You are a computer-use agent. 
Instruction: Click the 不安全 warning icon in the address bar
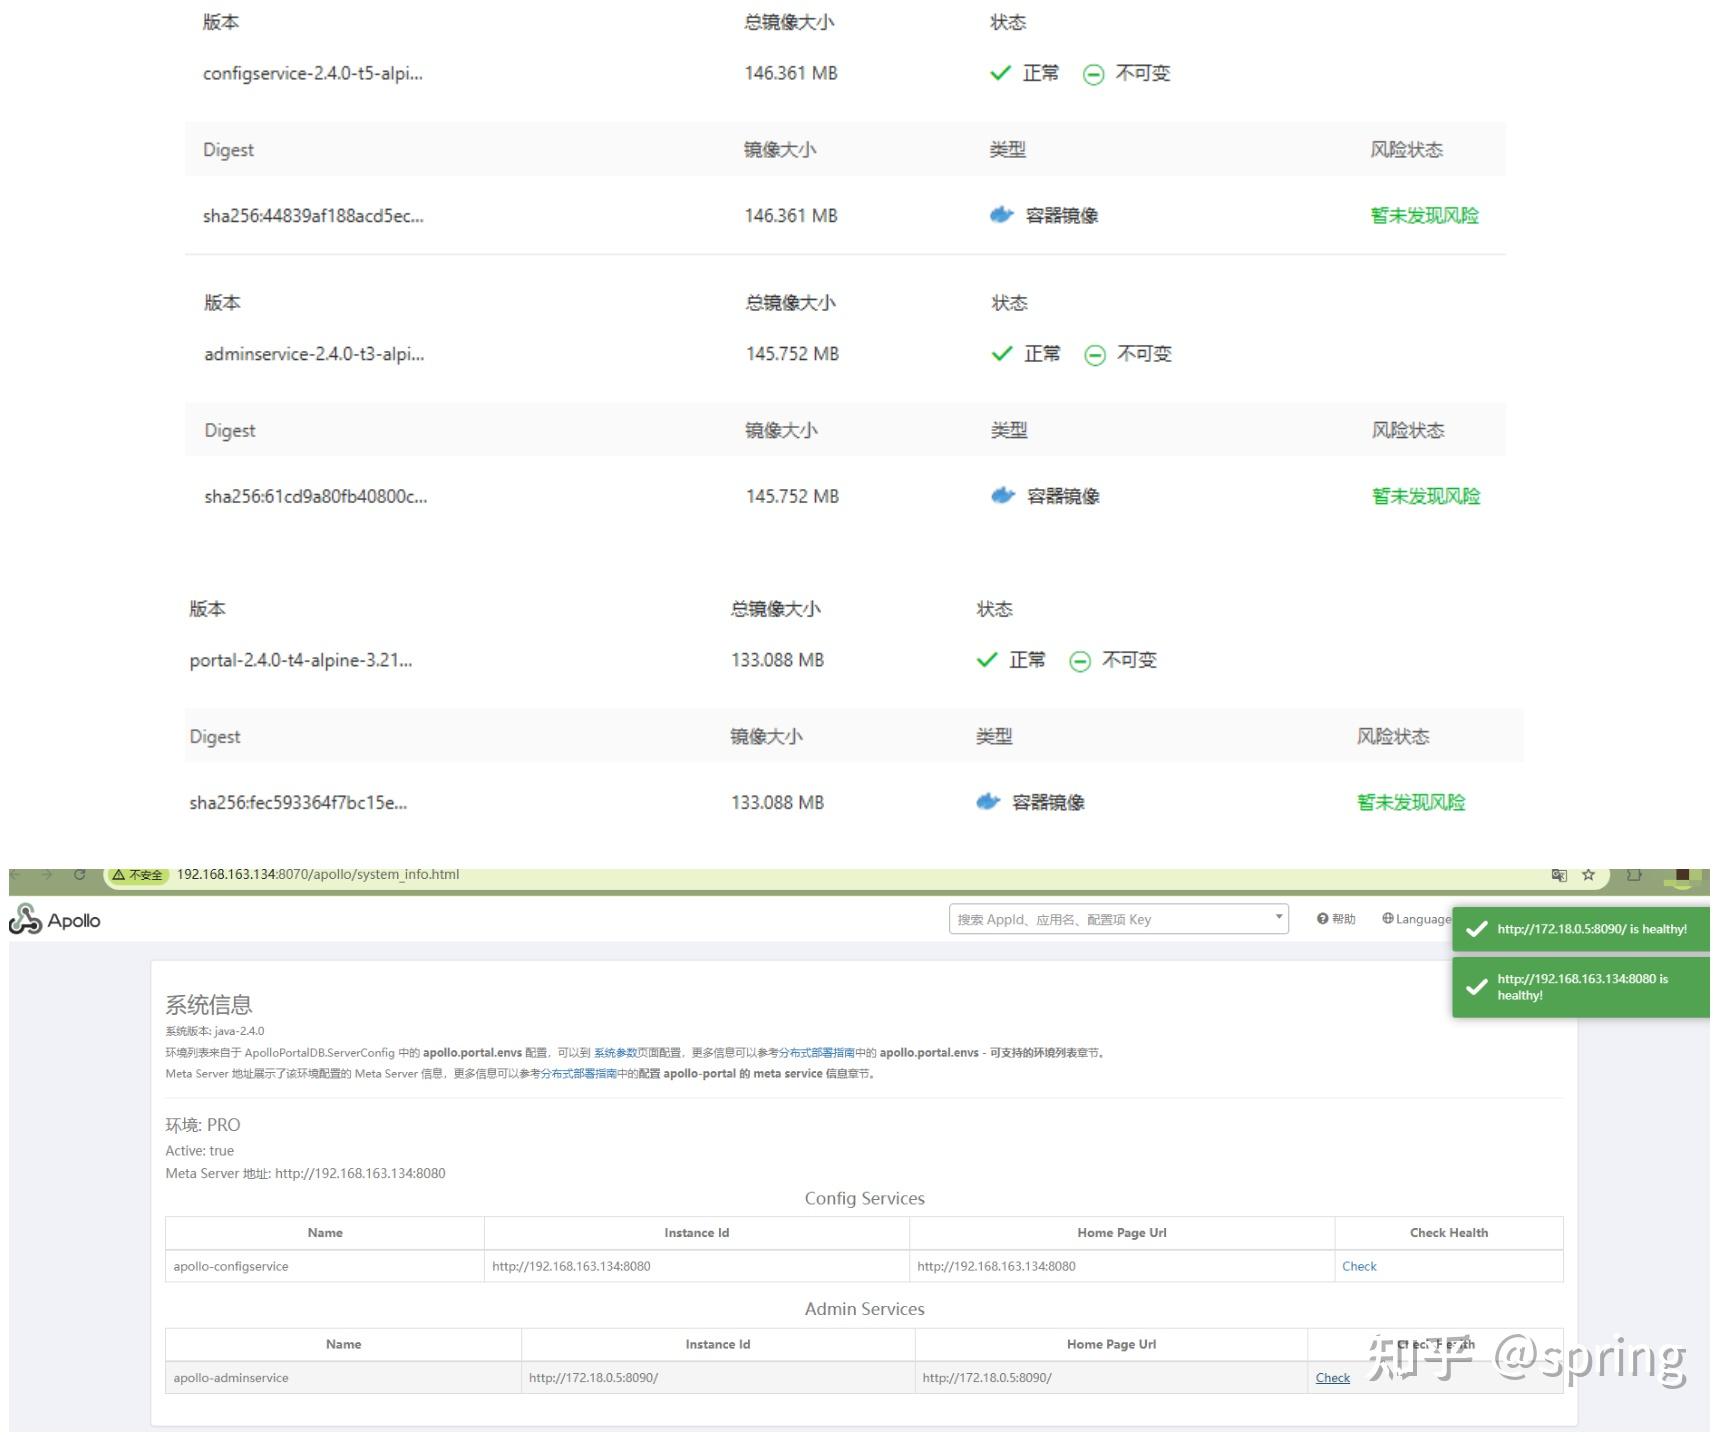[x=119, y=874]
